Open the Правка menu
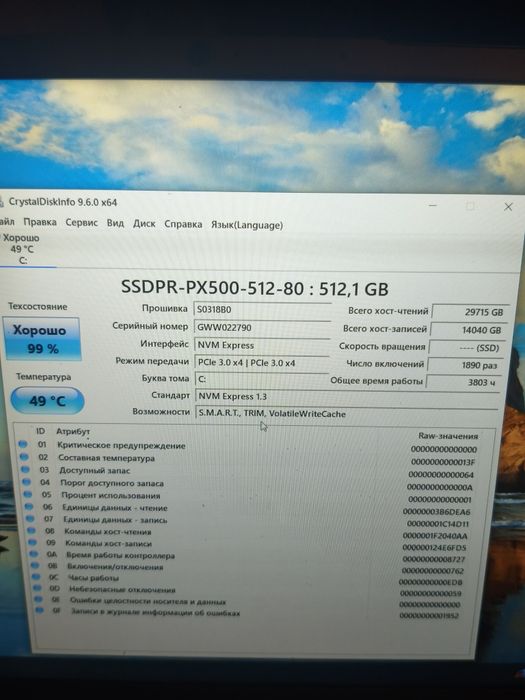Viewport: 525px width, 700px height. [40, 222]
